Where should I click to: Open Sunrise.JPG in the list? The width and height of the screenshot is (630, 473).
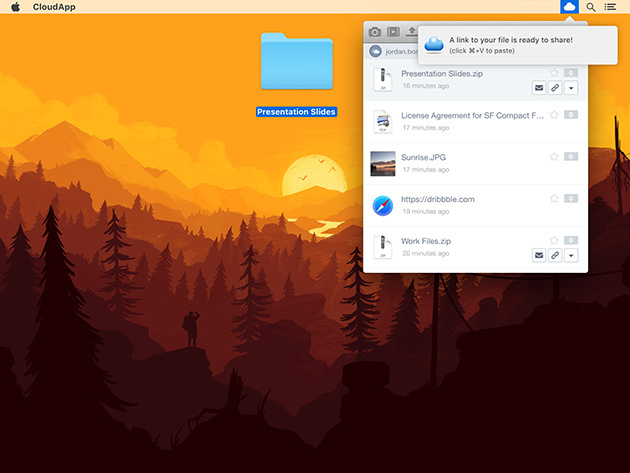coord(475,164)
